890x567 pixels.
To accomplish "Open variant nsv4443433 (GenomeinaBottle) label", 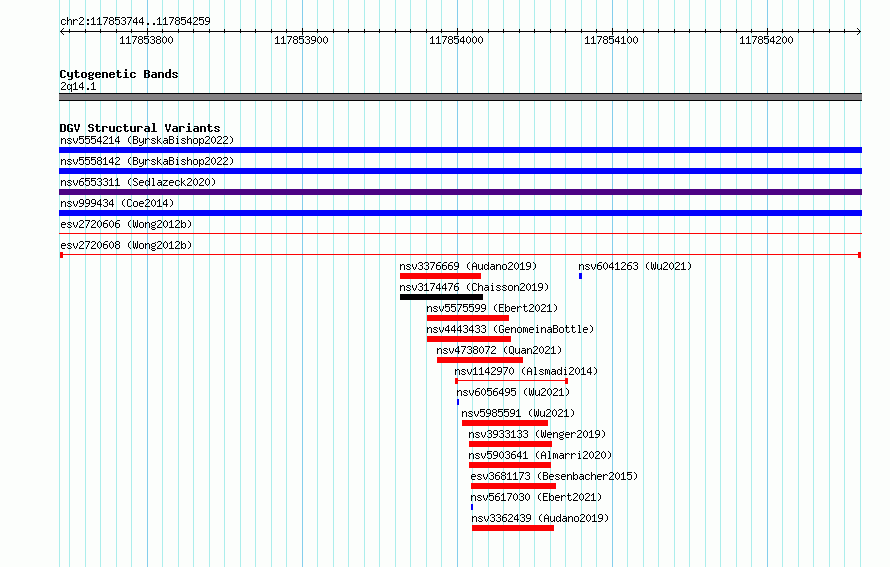I will [510, 329].
